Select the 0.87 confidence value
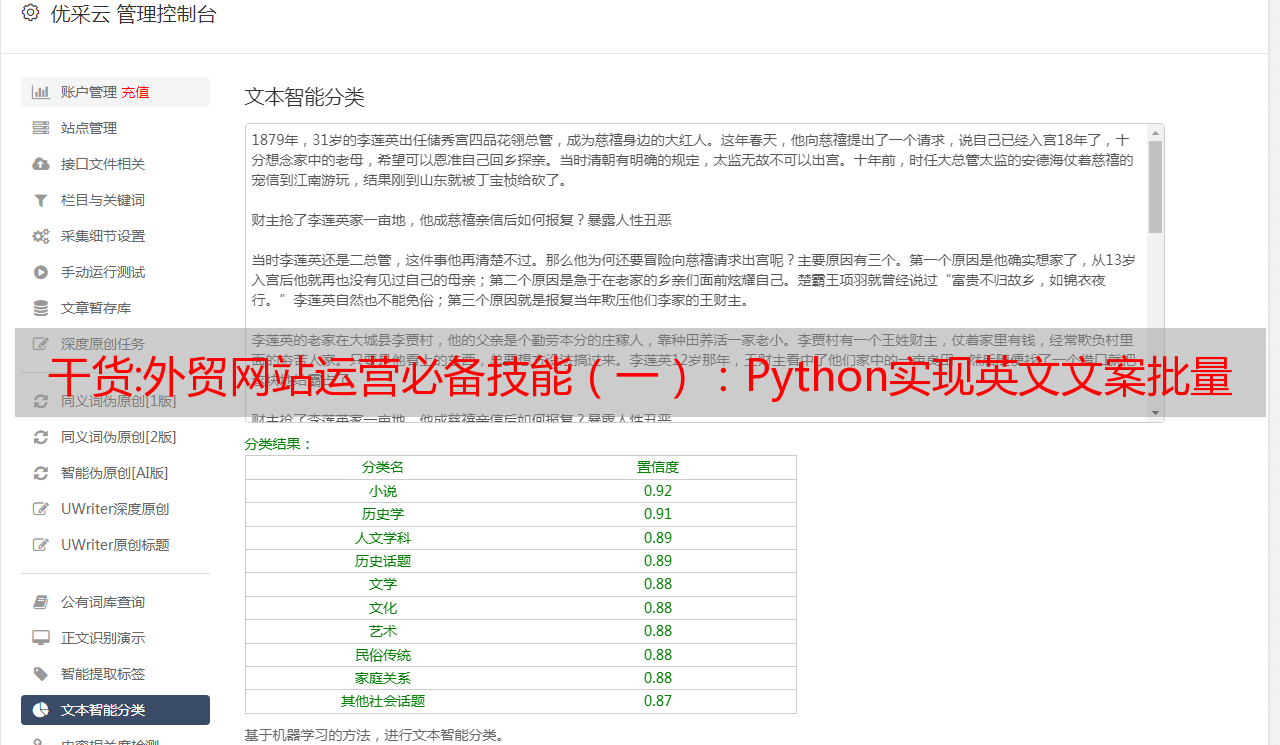This screenshot has width=1280, height=745. [x=658, y=701]
